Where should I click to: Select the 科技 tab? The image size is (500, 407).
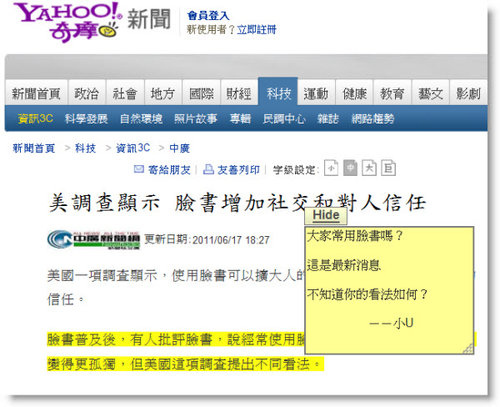278,93
